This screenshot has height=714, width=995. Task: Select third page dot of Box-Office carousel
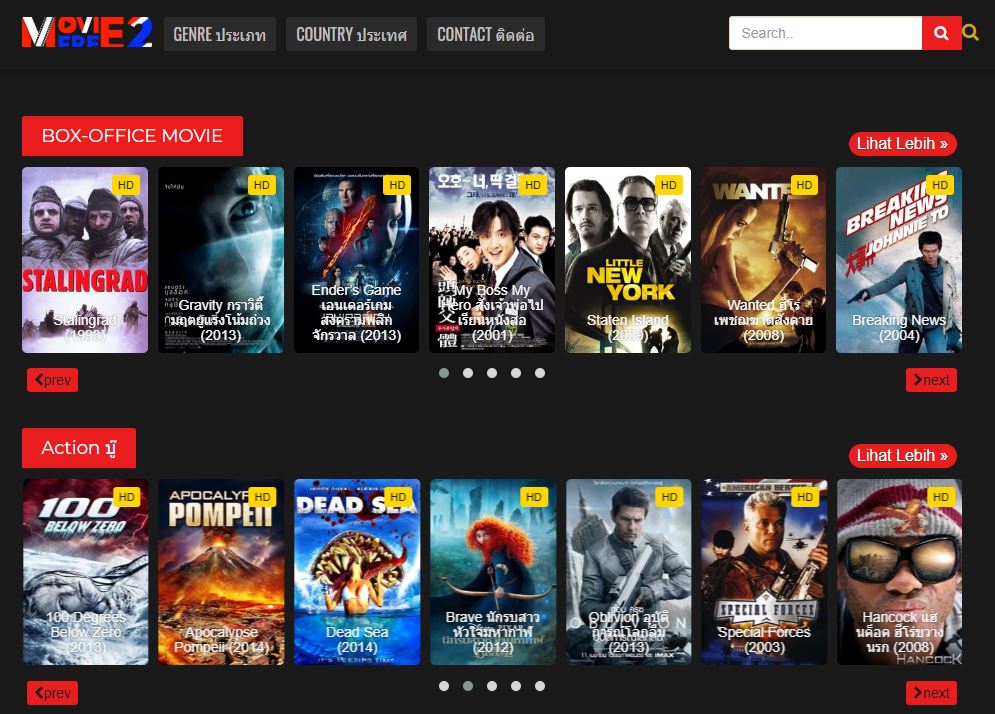[492, 373]
